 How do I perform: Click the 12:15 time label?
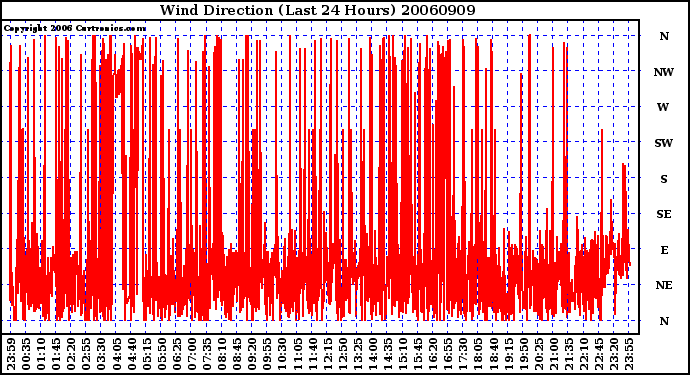[328, 354]
